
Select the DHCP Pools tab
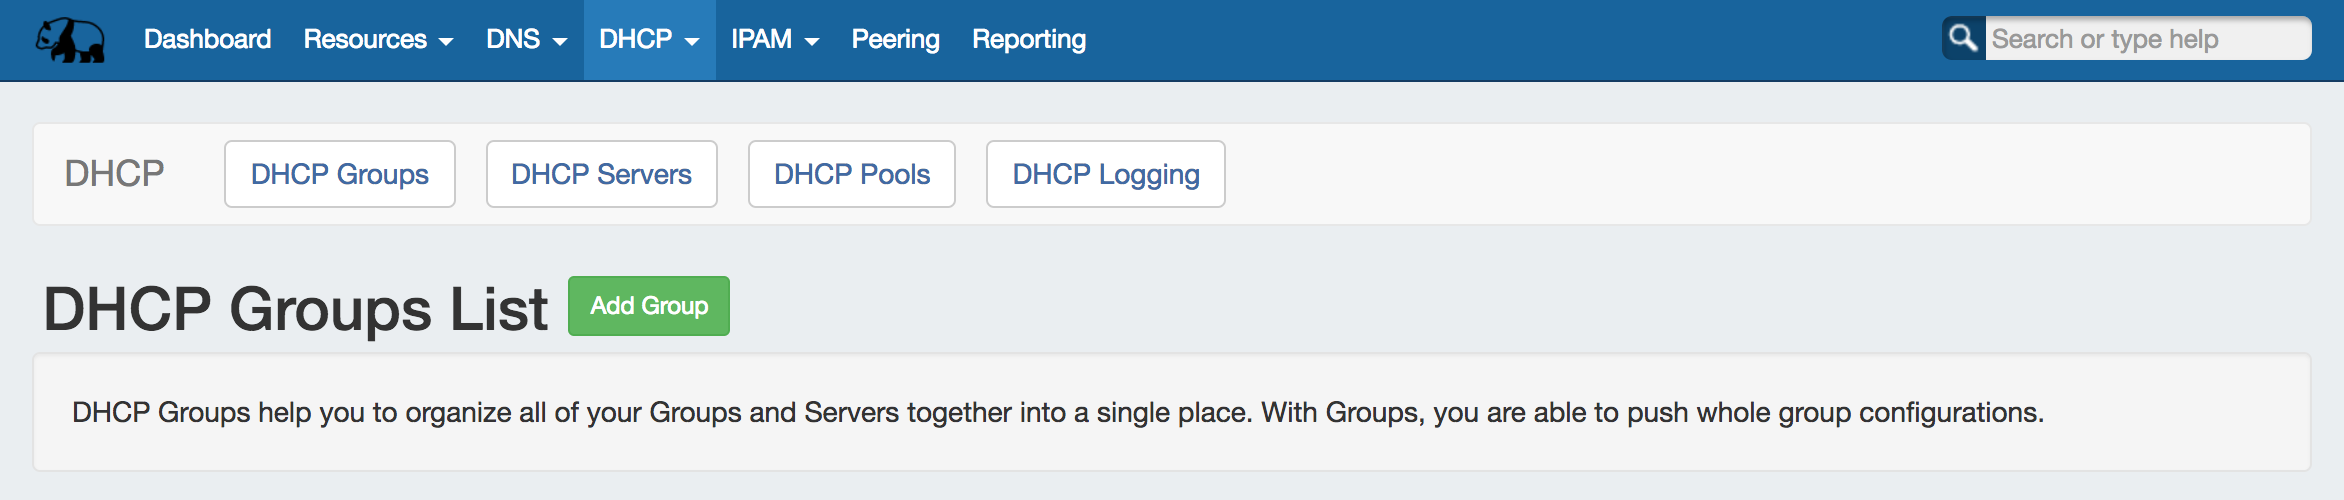pos(851,174)
